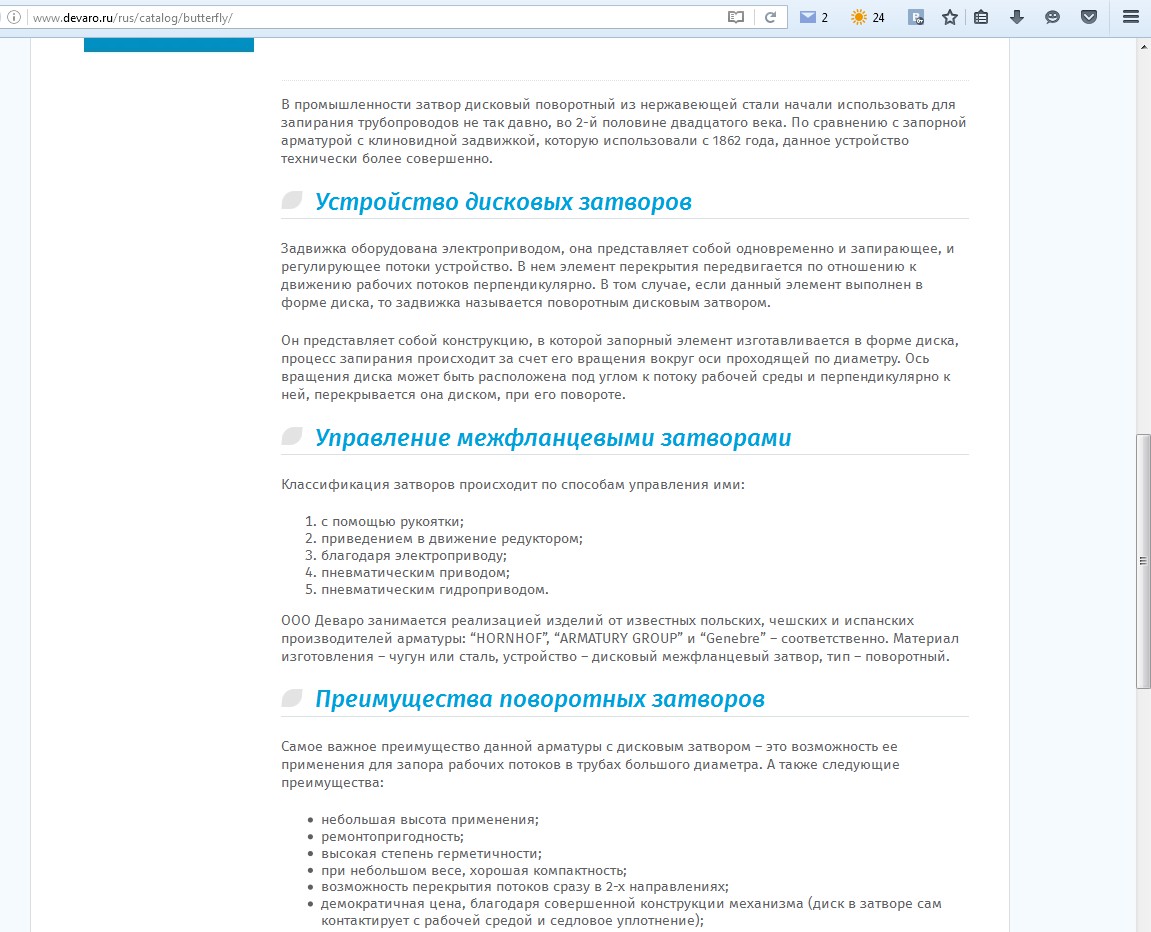
Task: Click the blue block at page top left
Action: [169, 45]
